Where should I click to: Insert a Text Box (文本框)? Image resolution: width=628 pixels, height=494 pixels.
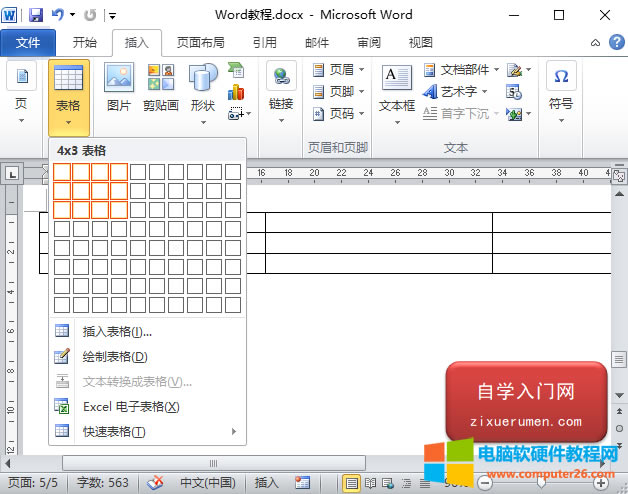[x=397, y=85]
